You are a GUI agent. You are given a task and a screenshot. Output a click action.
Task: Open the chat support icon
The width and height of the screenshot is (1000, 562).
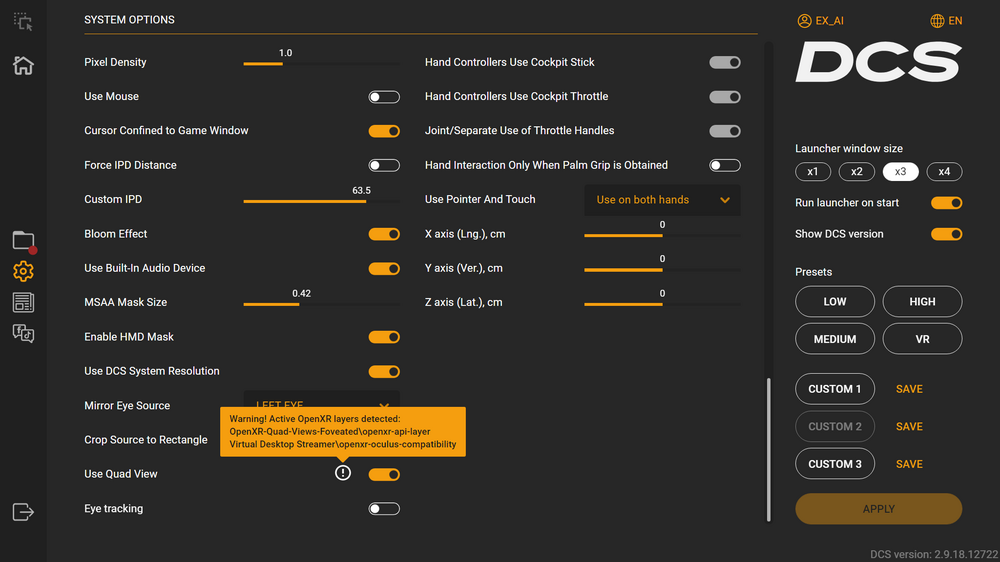(x=23, y=333)
